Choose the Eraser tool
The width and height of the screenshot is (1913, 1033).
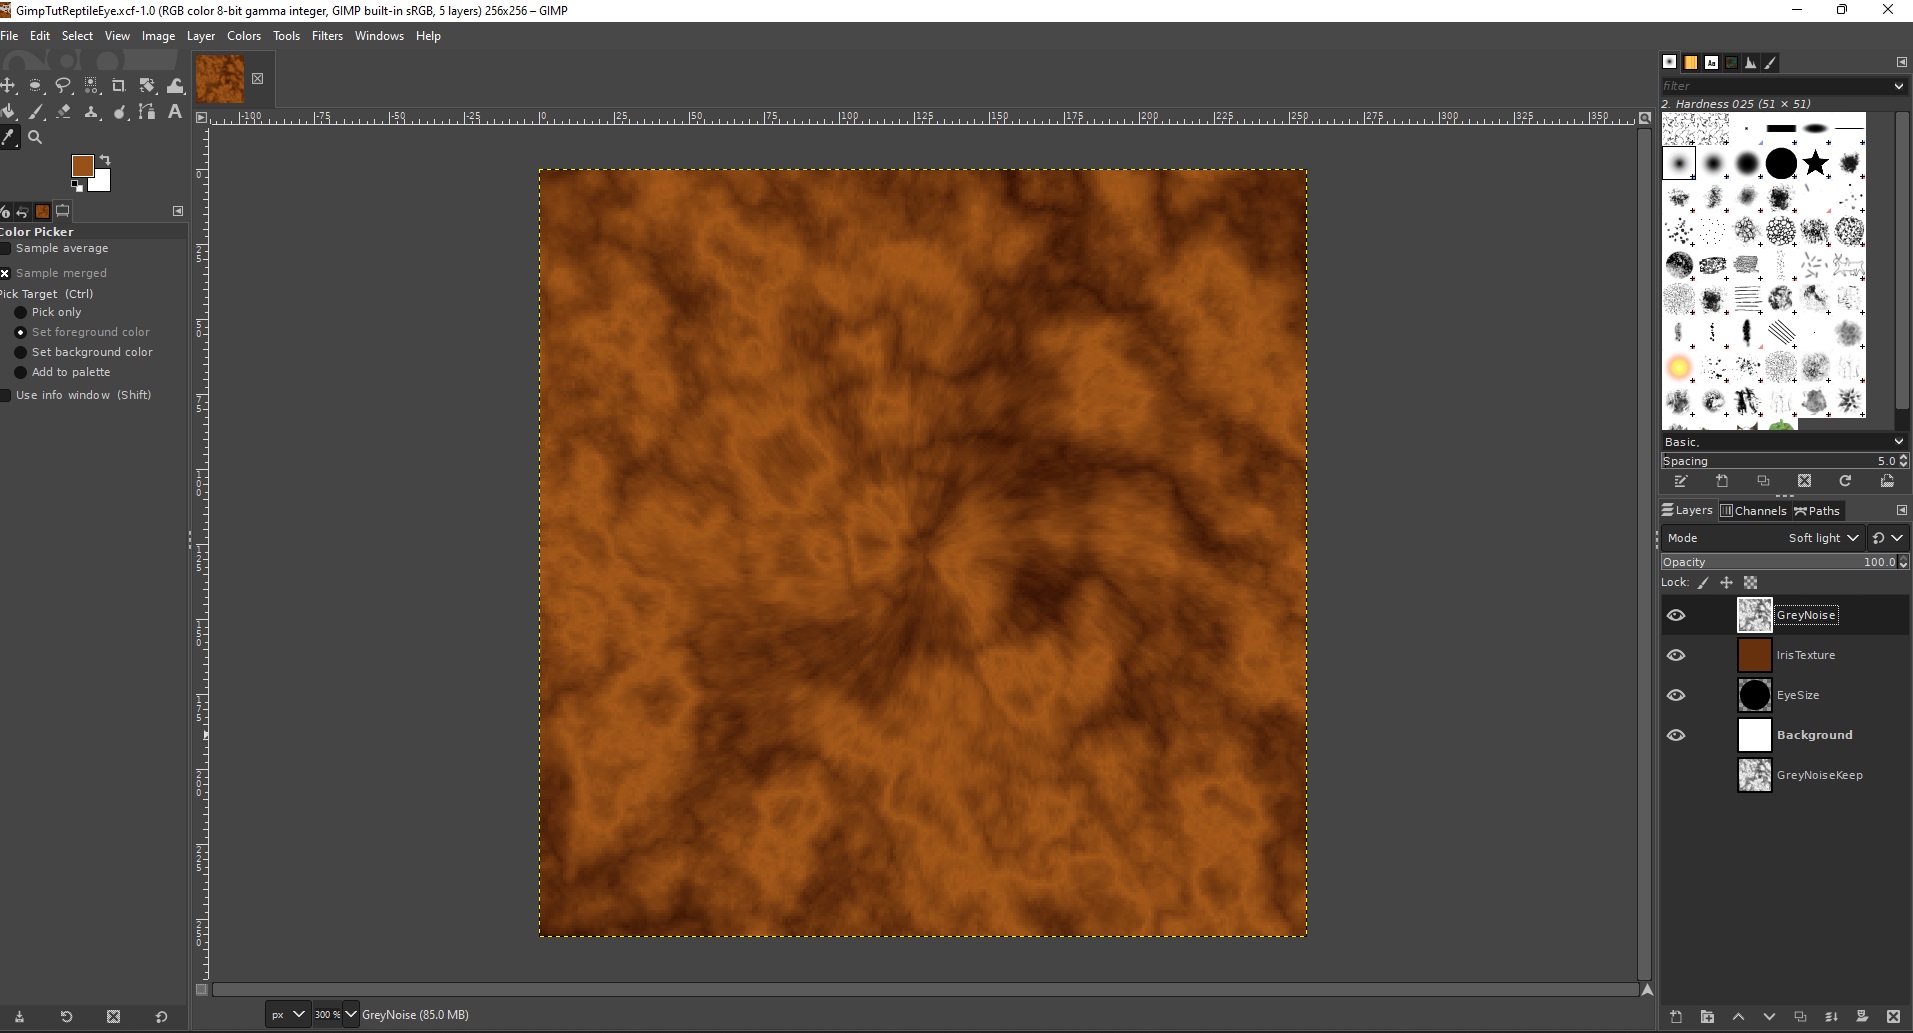(x=64, y=112)
